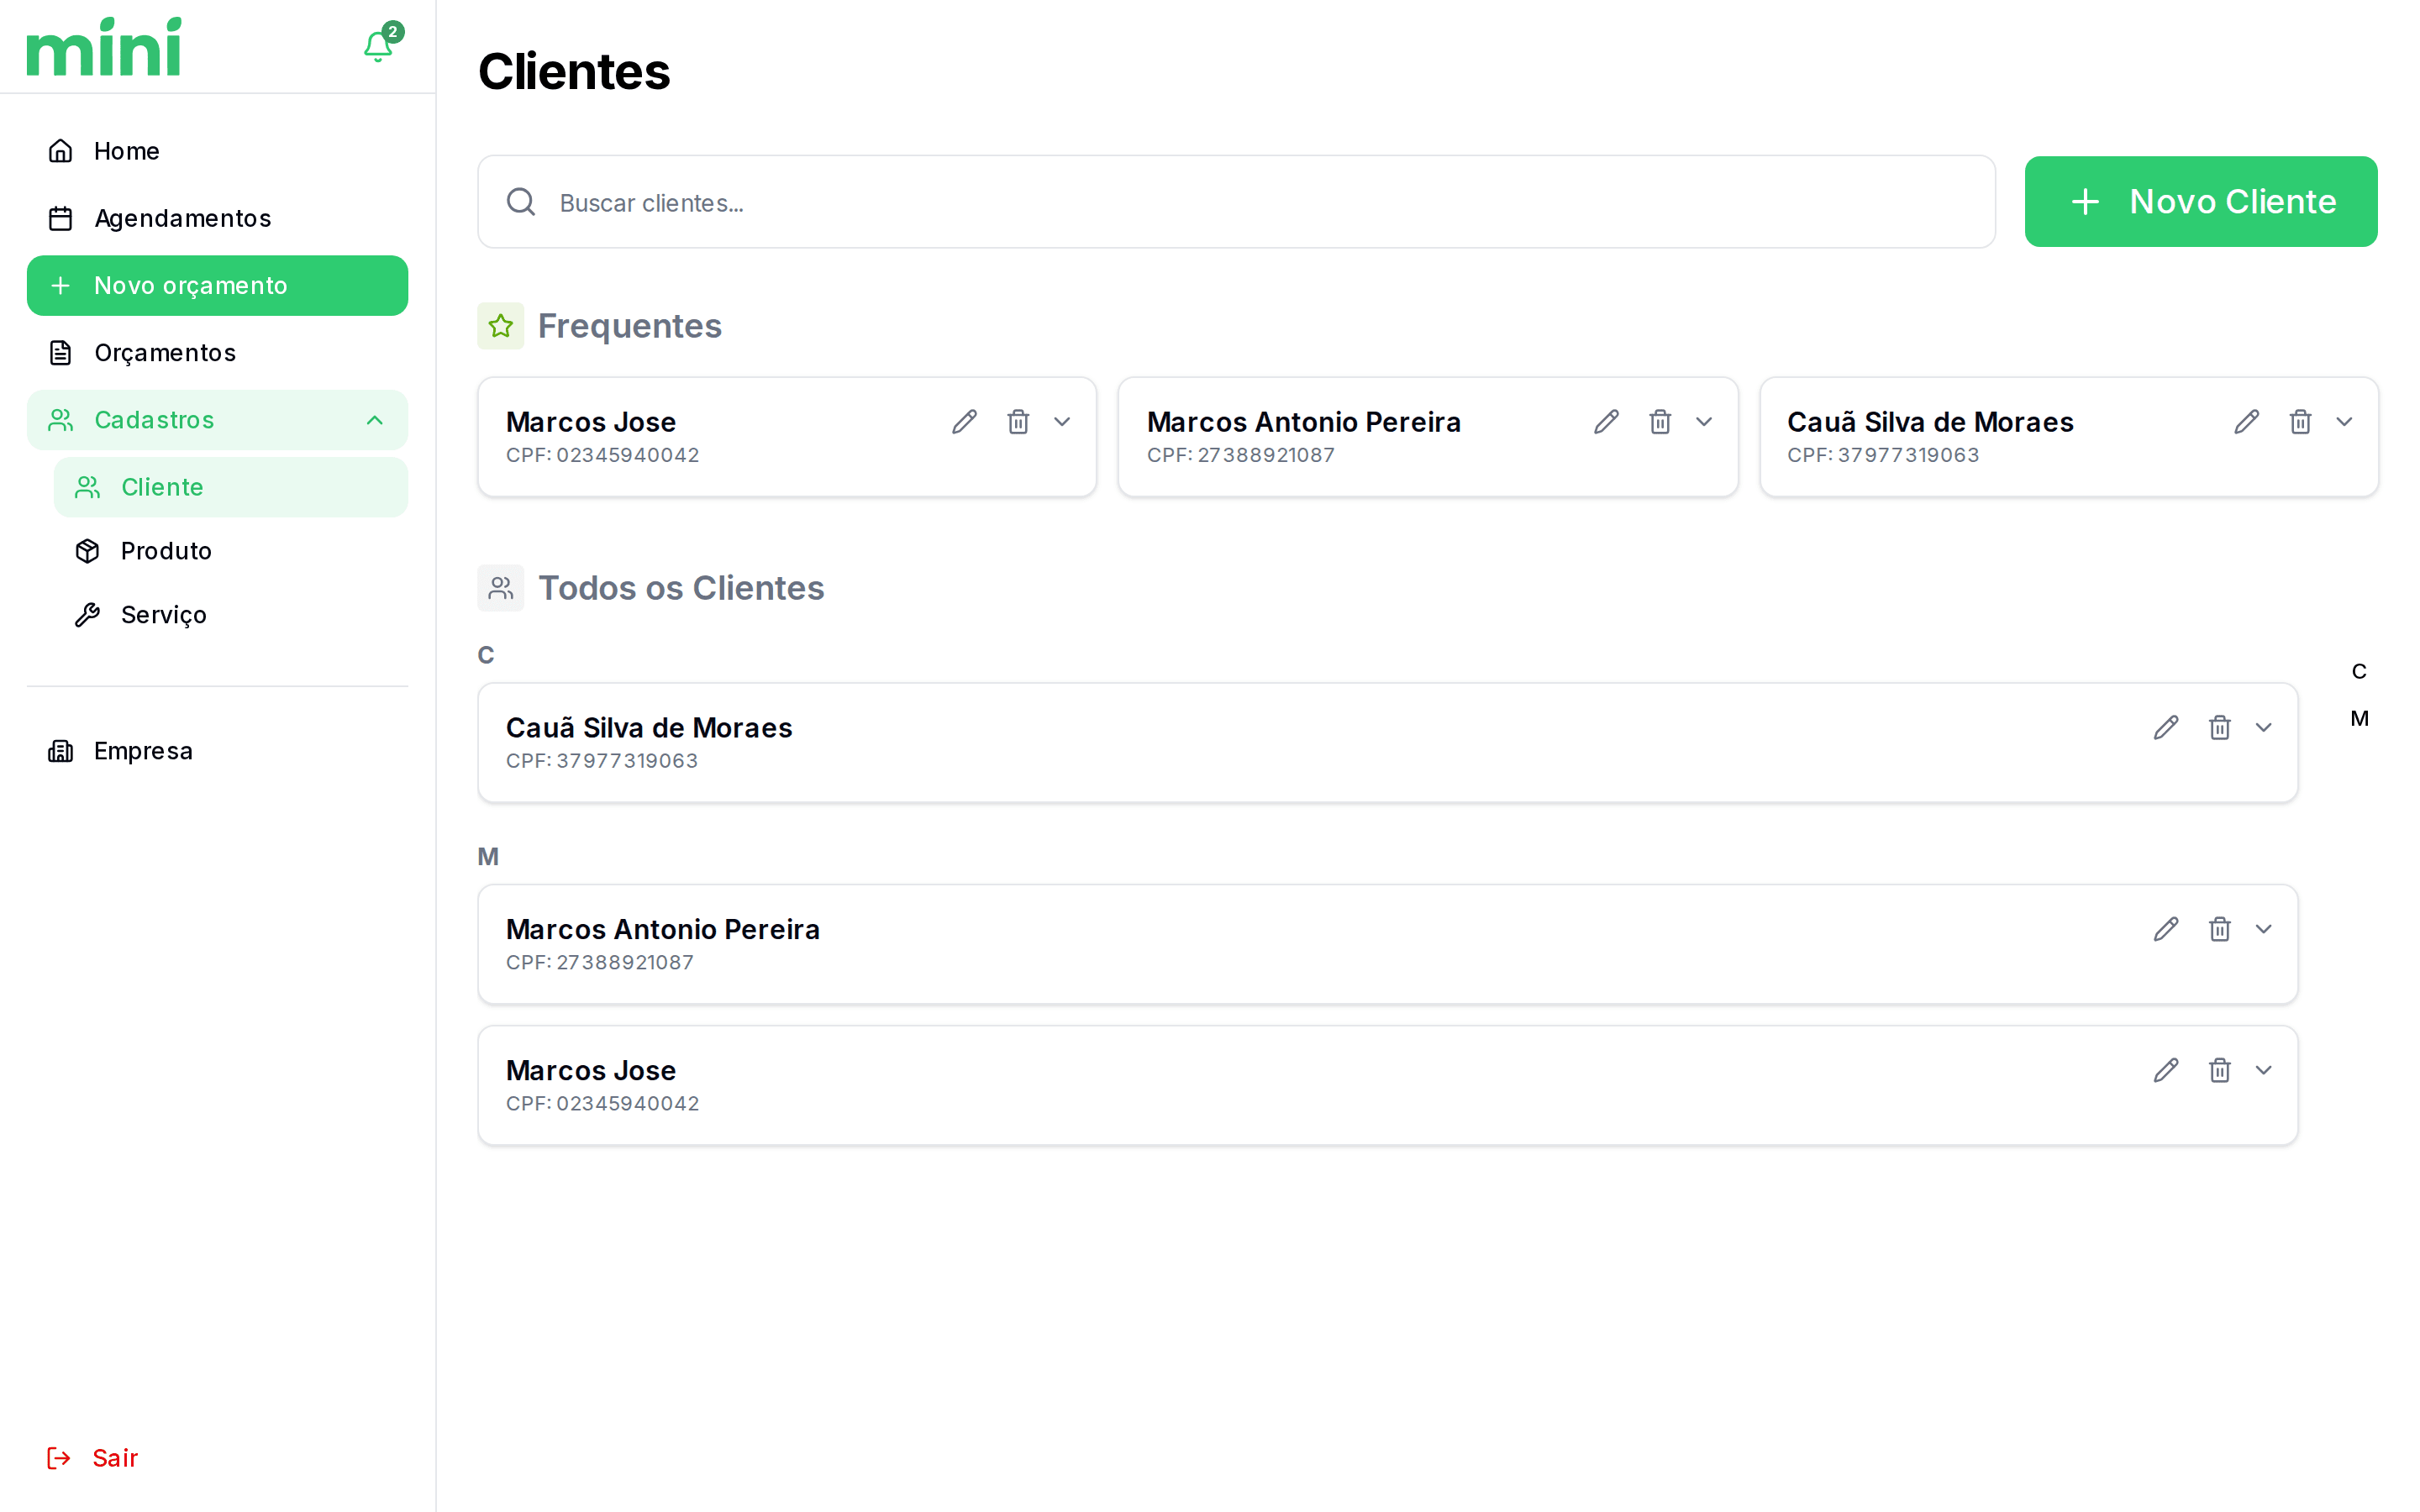Delete Marcos Jose from all clients list

click(2219, 1070)
